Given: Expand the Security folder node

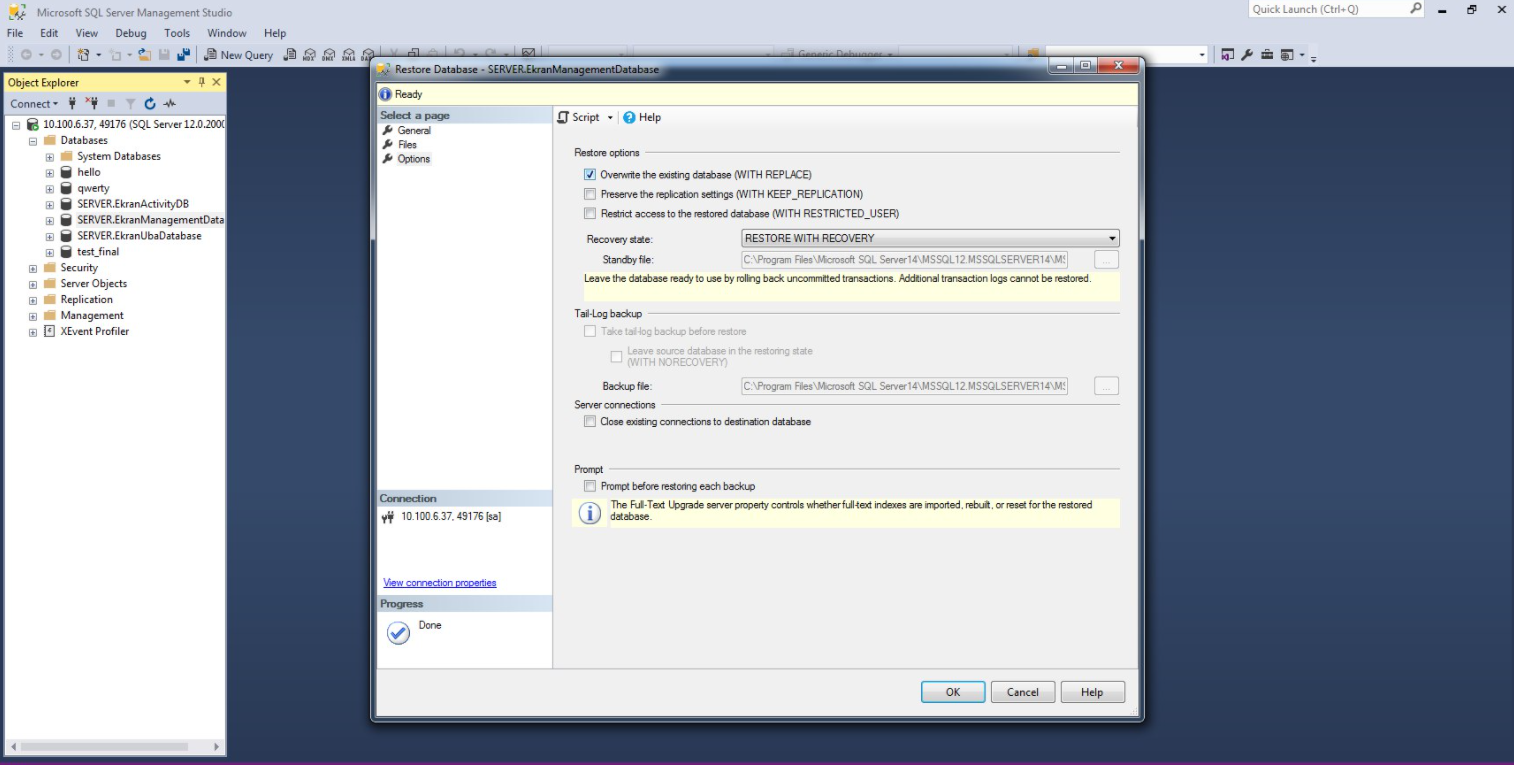Looking at the screenshot, I should [33, 268].
